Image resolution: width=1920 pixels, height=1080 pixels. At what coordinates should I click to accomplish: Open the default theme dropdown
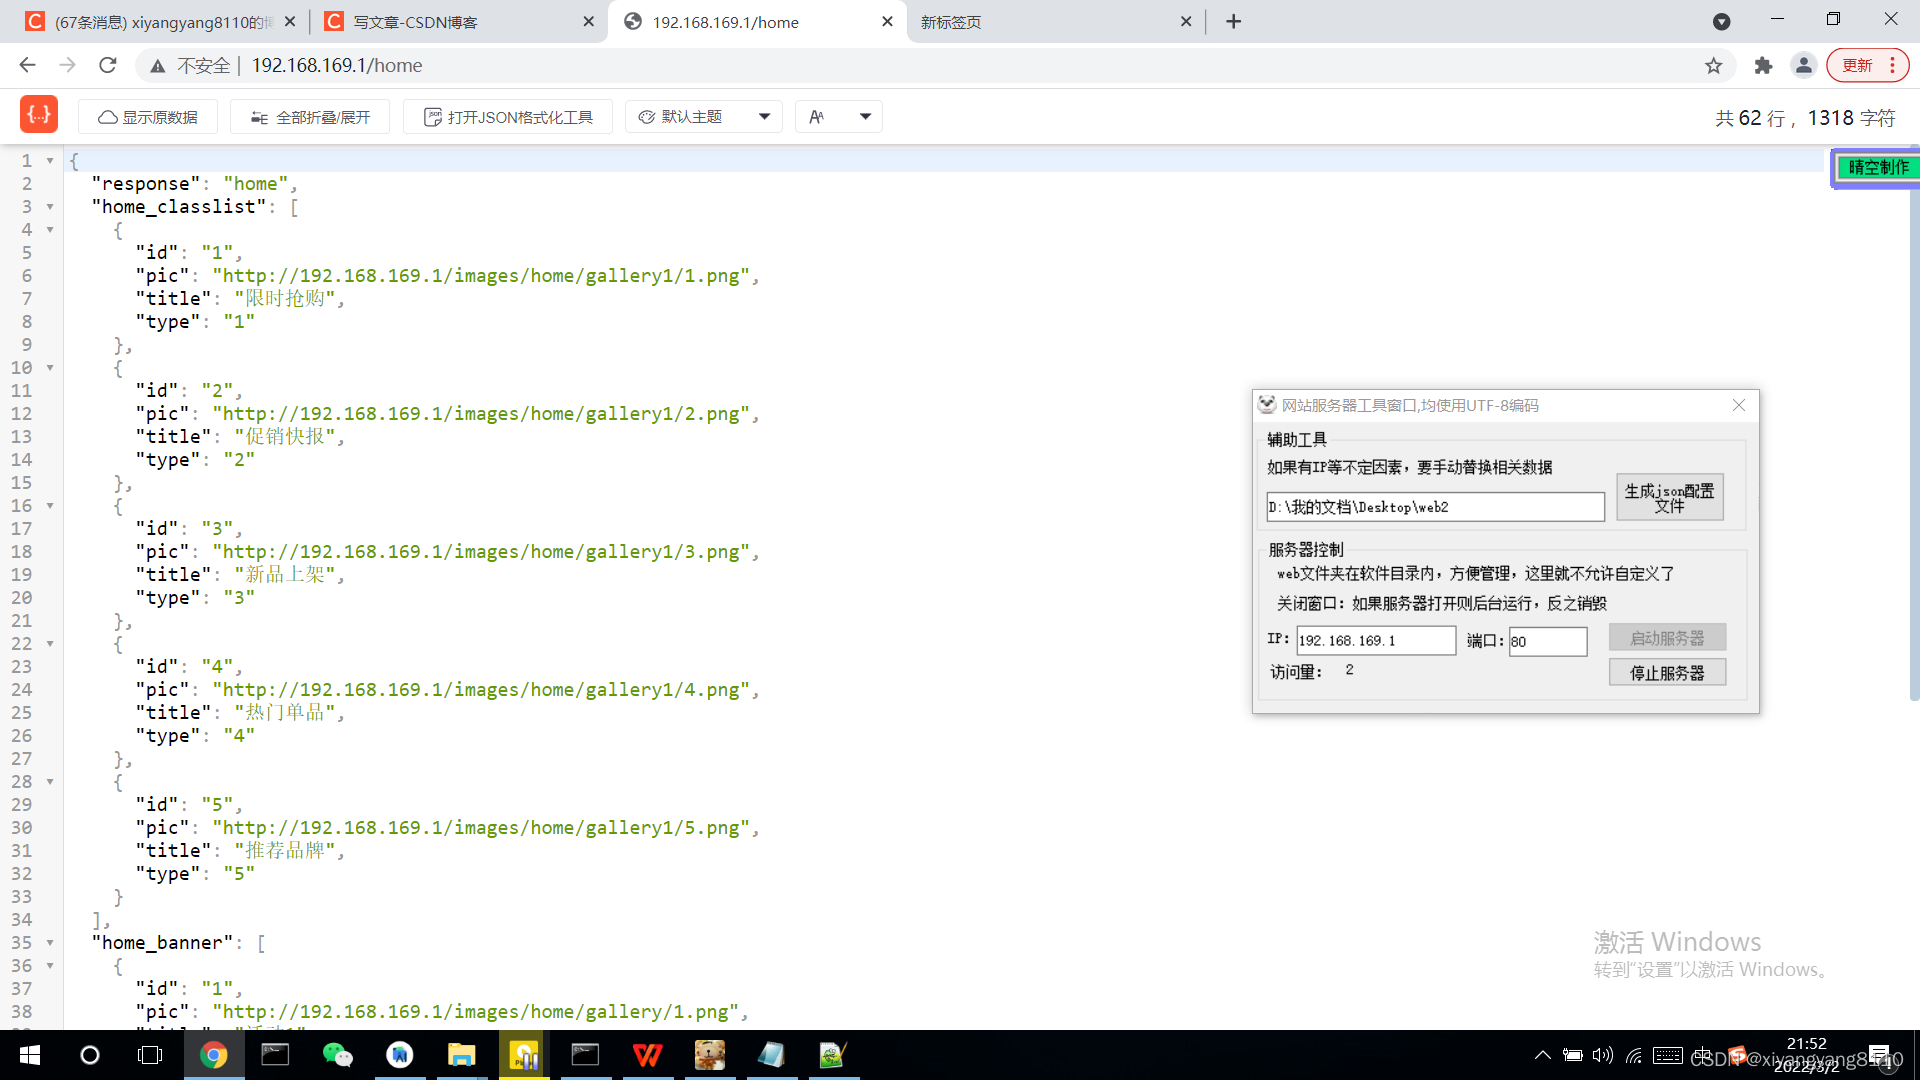(705, 117)
